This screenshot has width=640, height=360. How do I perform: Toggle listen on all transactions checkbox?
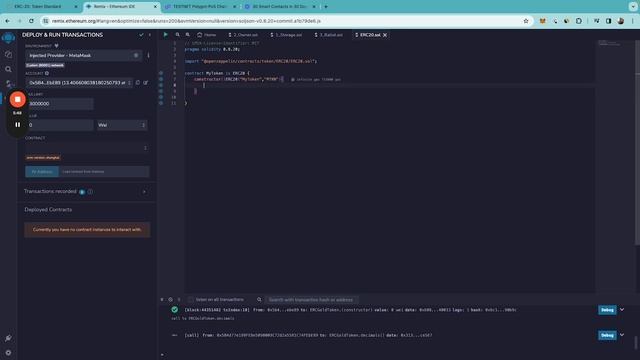coord(191,300)
